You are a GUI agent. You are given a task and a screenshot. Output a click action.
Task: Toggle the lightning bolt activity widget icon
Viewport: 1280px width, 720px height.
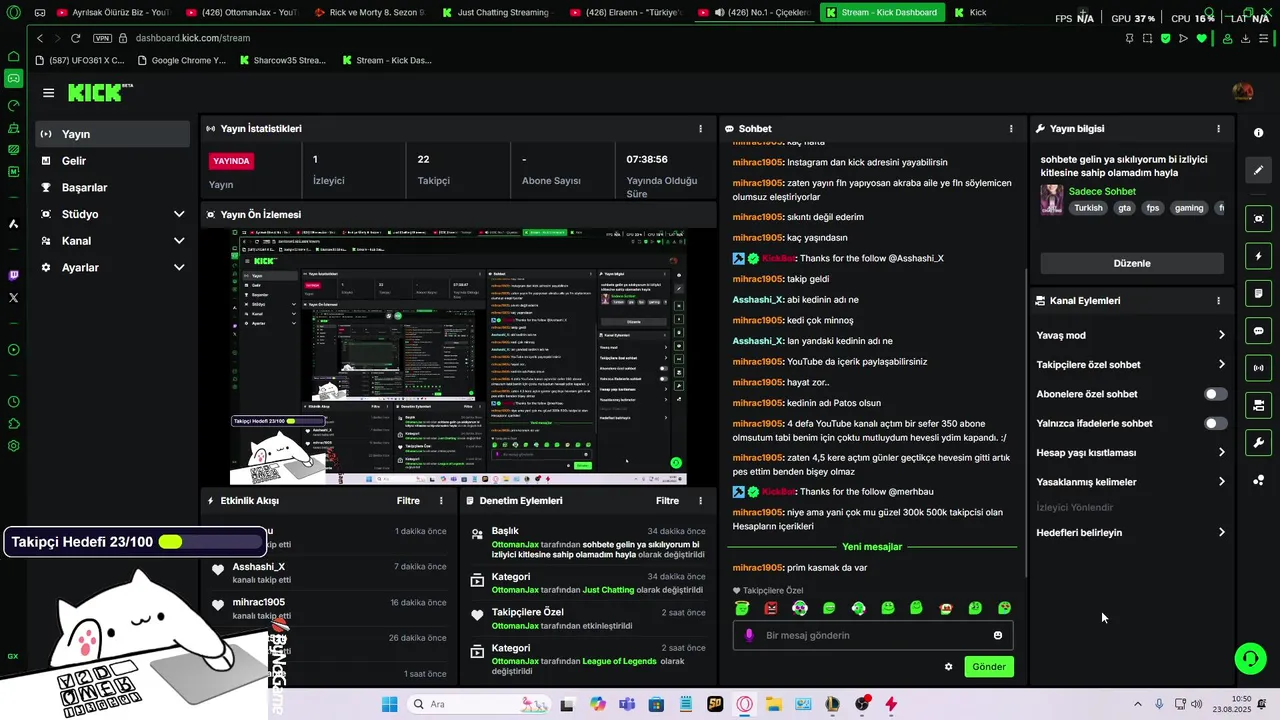tap(1258, 257)
